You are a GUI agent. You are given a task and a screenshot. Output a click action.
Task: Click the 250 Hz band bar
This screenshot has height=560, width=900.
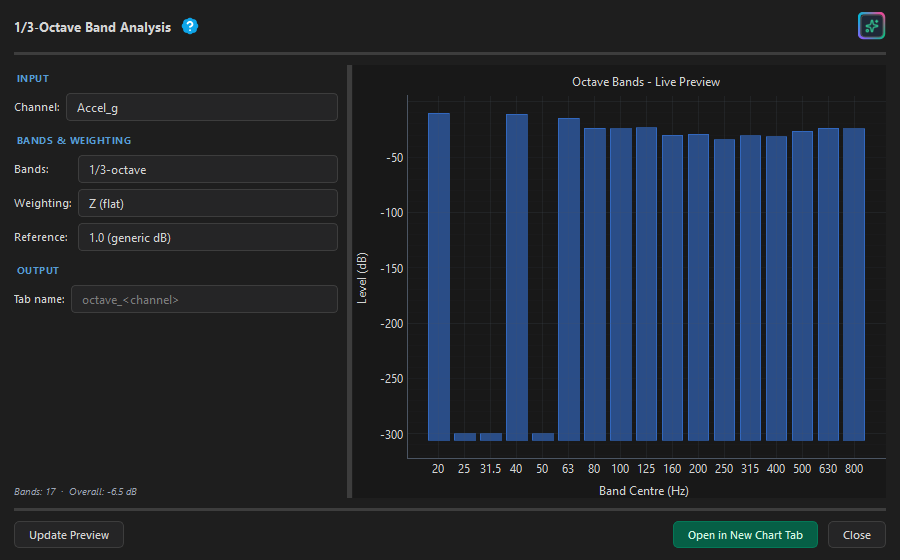click(x=724, y=290)
